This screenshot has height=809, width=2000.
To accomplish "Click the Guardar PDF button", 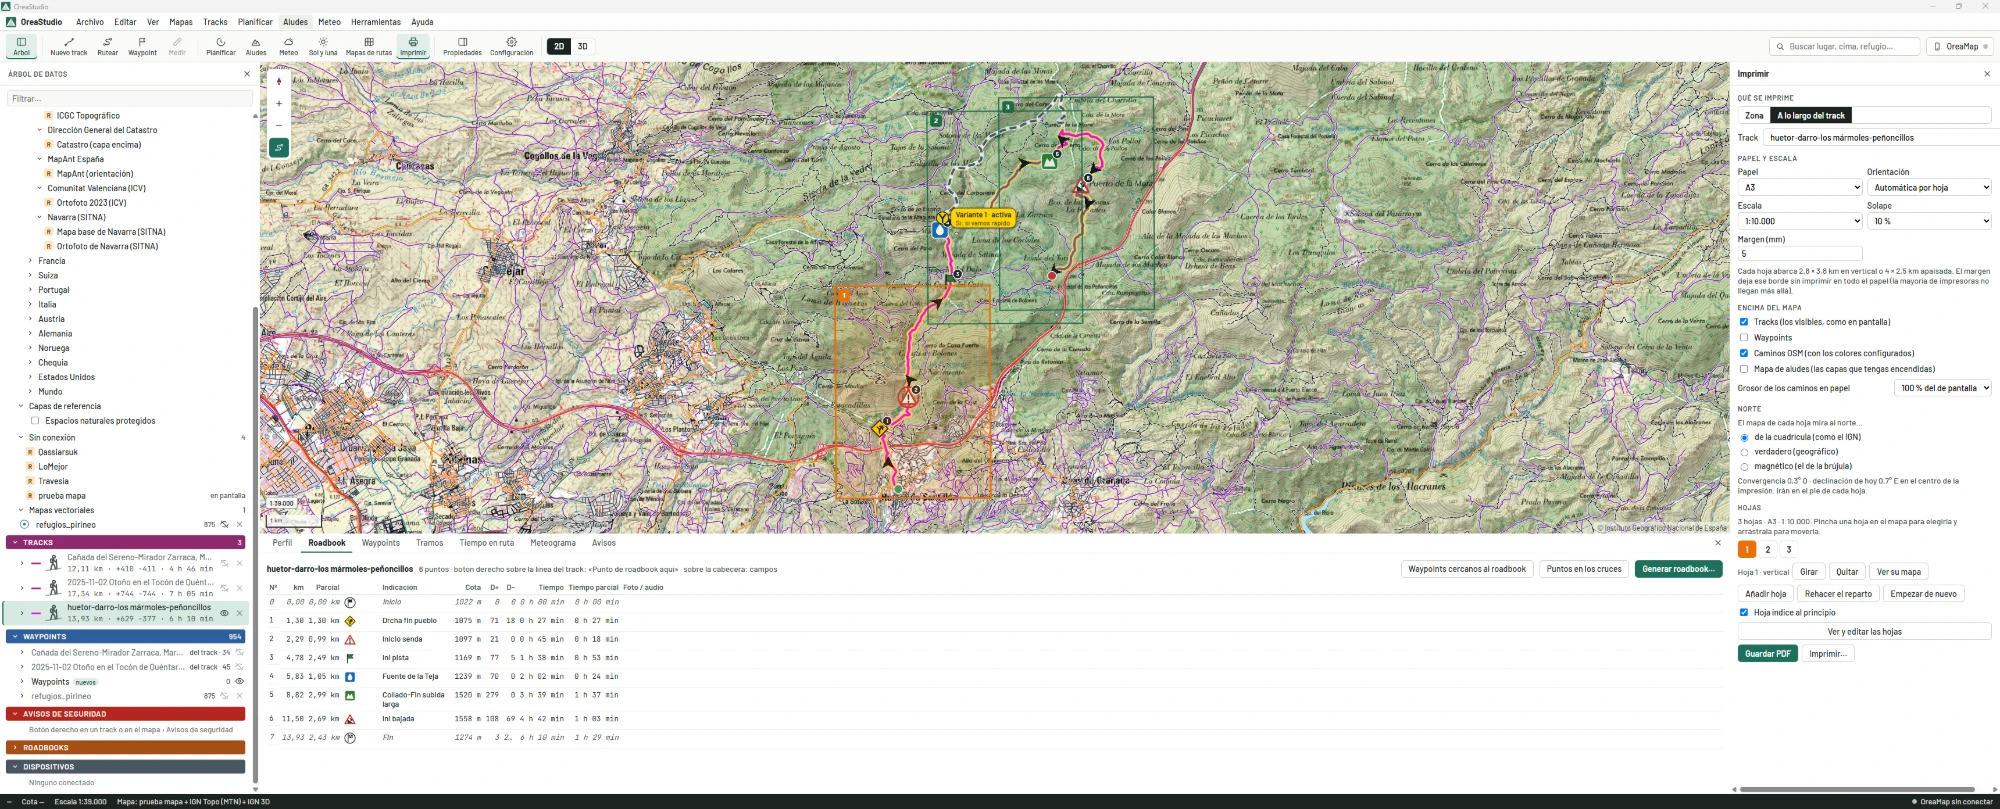I will pyautogui.click(x=1768, y=654).
